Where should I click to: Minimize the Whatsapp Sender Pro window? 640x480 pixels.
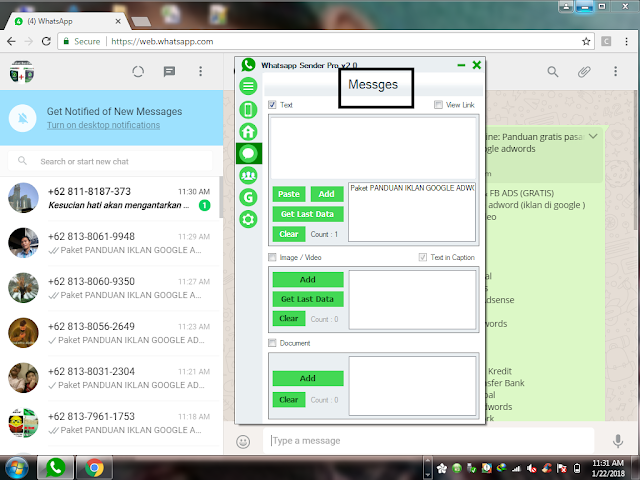pos(461,65)
